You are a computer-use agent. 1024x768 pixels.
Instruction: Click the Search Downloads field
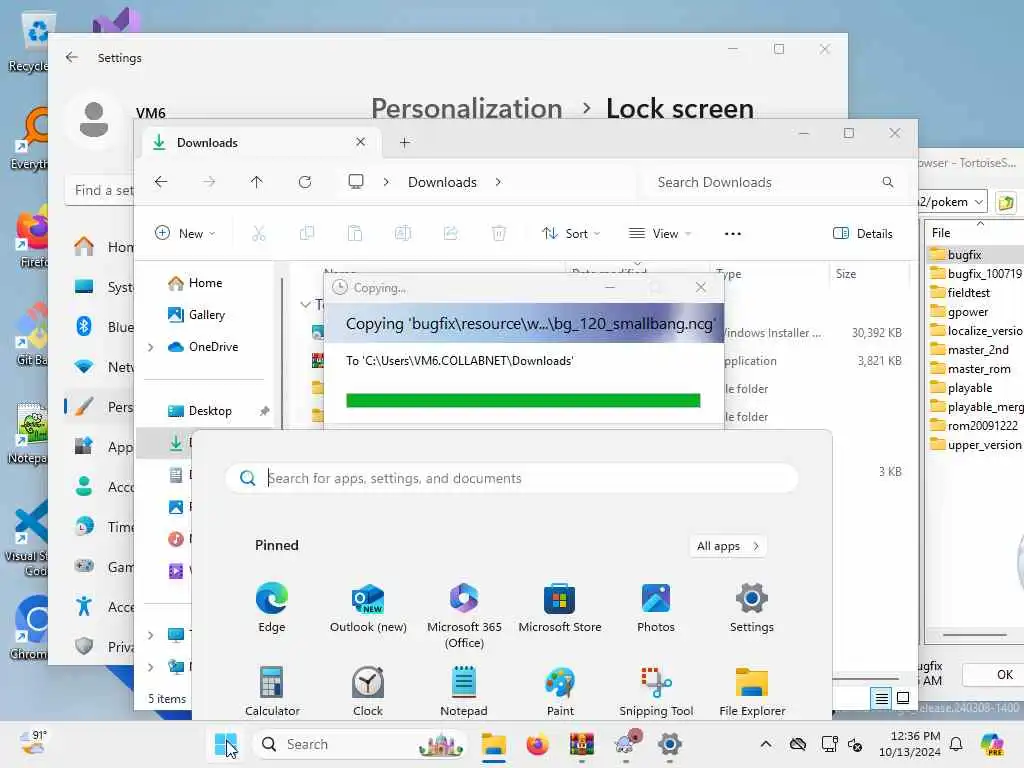[775, 182]
